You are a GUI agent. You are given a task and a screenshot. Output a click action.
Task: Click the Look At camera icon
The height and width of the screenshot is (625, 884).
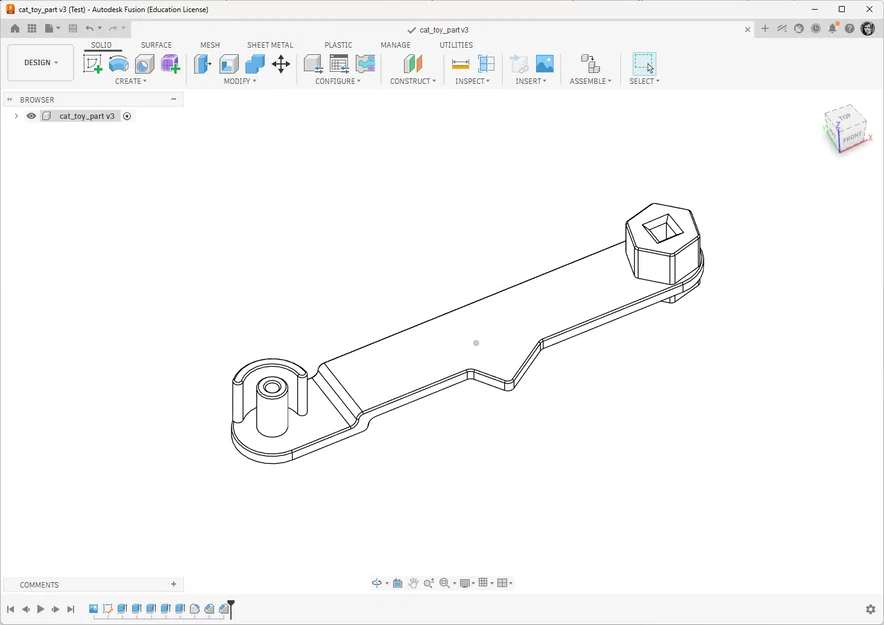pos(397,583)
